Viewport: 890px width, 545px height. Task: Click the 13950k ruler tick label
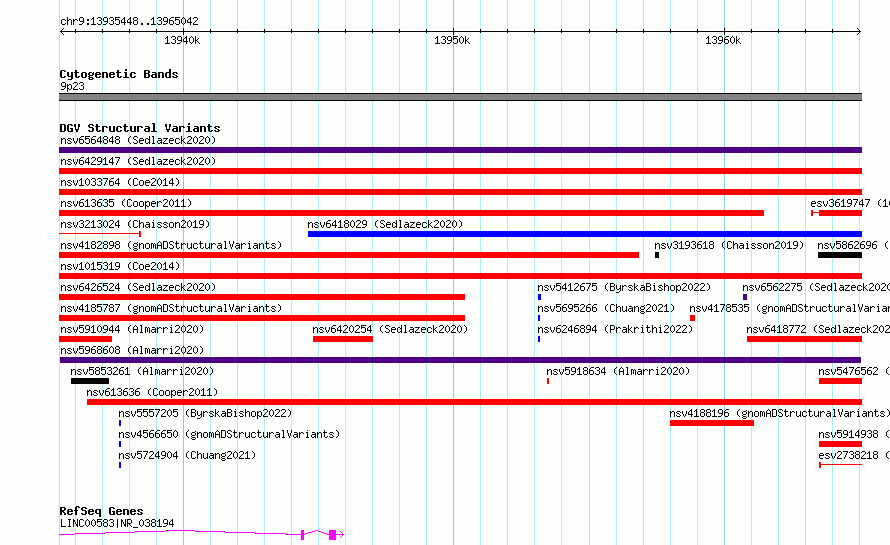click(x=452, y=40)
